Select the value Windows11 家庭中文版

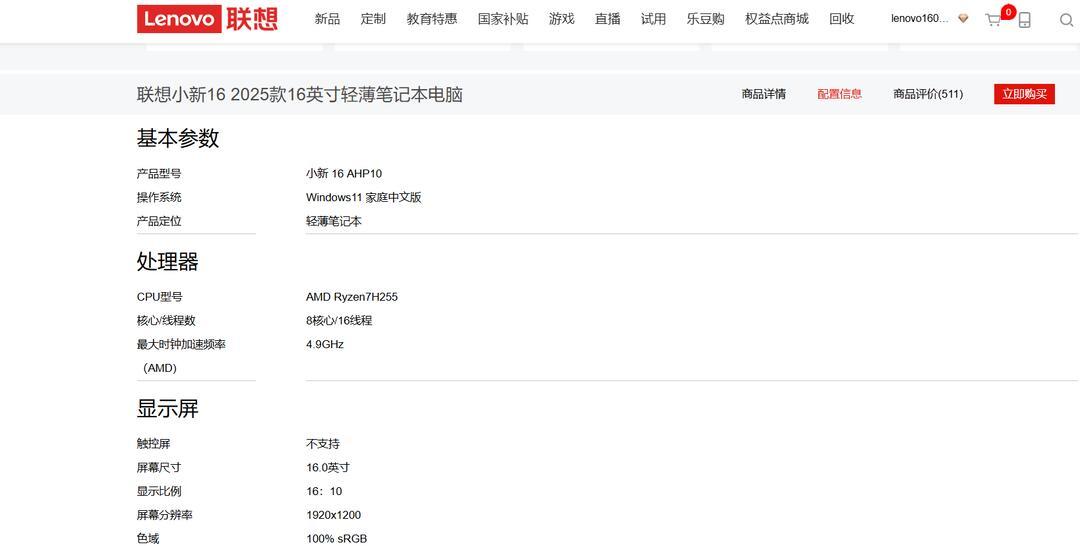coord(364,198)
